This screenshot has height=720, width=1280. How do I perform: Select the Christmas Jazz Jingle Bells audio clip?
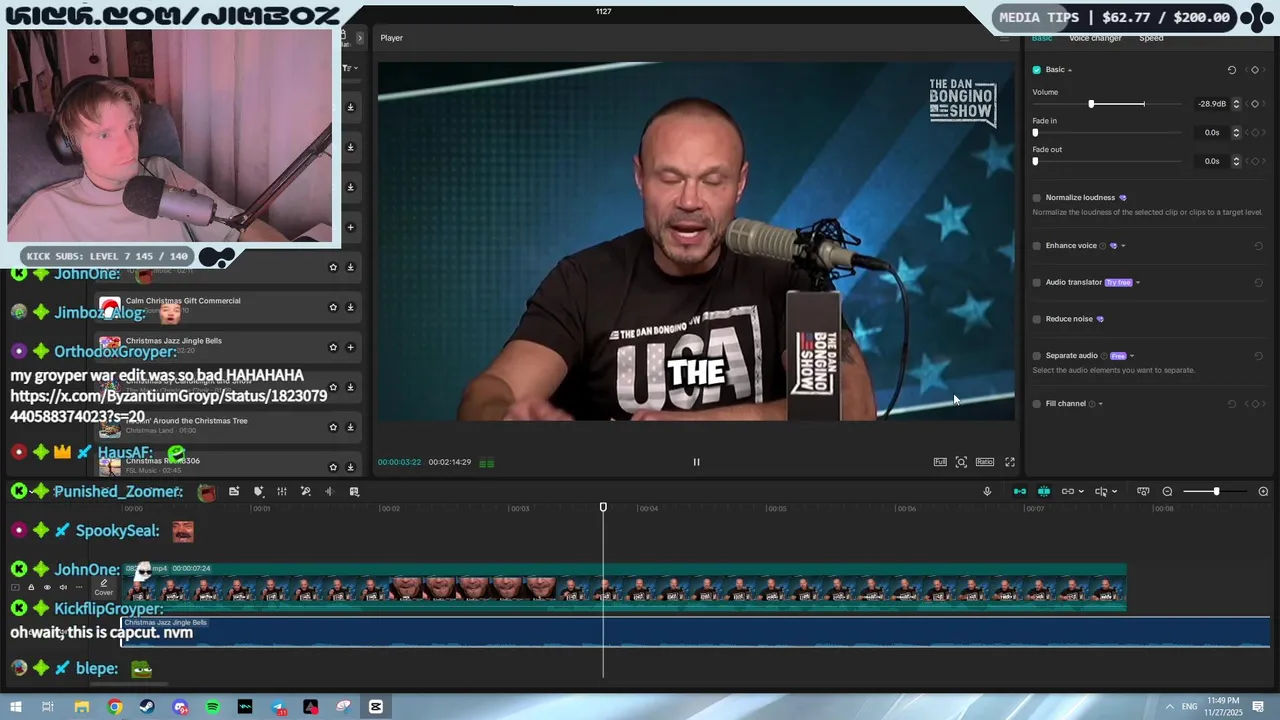pyautogui.click(x=695, y=632)
